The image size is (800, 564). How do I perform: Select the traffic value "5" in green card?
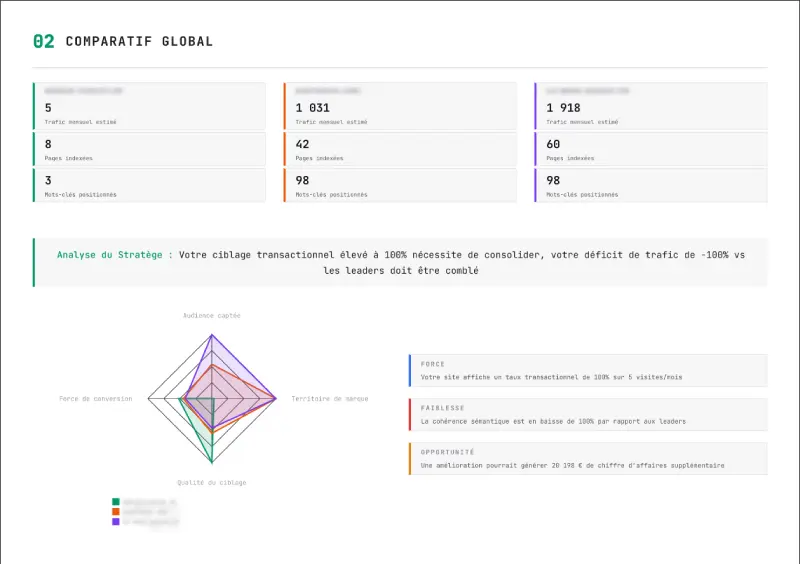pyautogui.click(x=48, y=108)
